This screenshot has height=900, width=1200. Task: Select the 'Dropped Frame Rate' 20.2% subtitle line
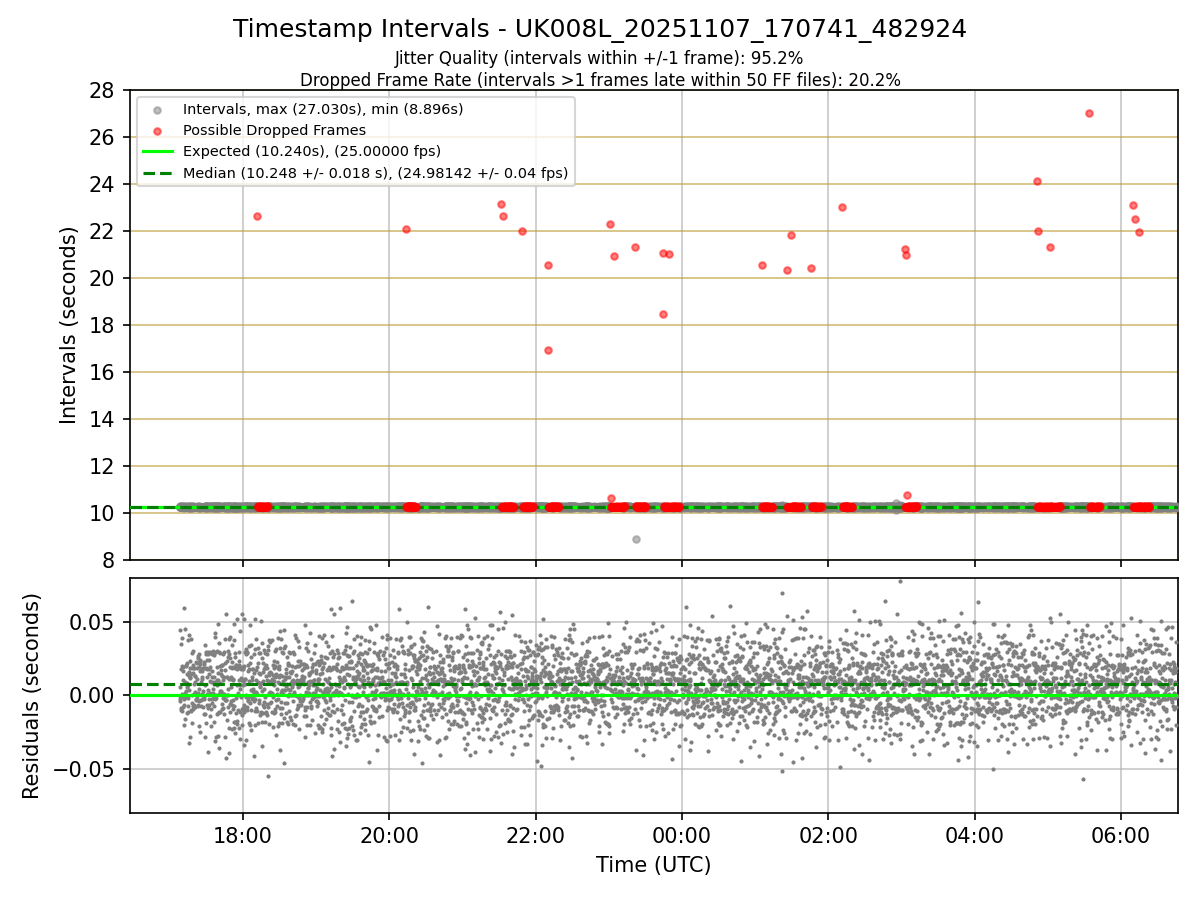pyautogui.click(x=600, y=80)
